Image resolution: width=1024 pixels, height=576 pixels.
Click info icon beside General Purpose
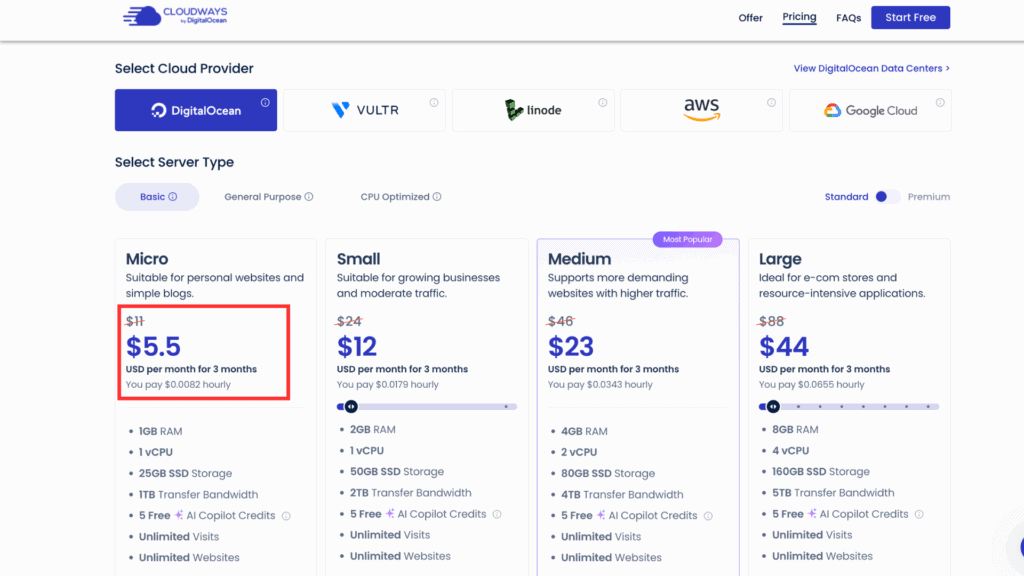309,197
